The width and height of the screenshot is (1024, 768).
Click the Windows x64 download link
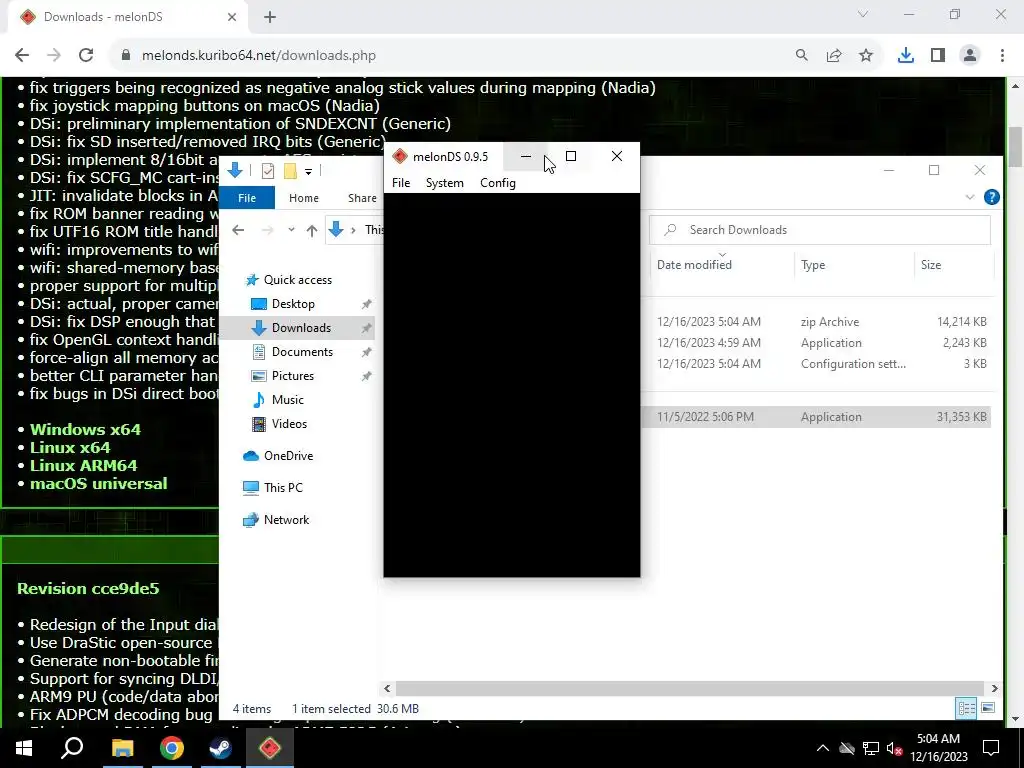pyautogui.click(x=85, y=430)
